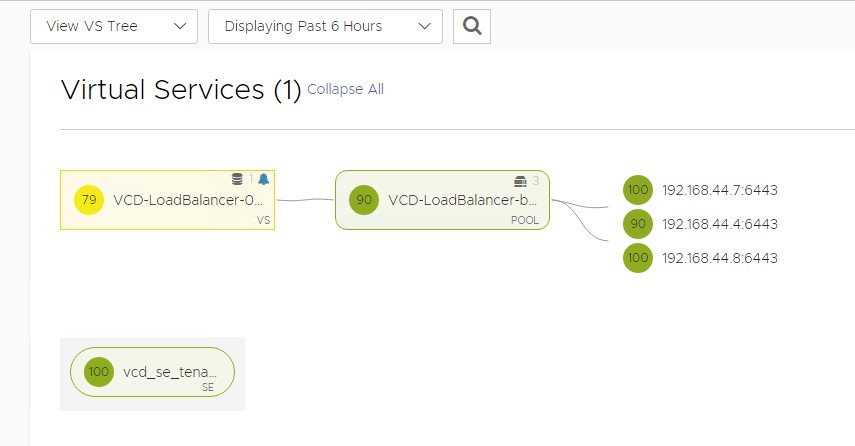This screenshot has height=446, width=855.
Task: Click the yellow 79 health score badge
Action: click(x=89, y=200)
